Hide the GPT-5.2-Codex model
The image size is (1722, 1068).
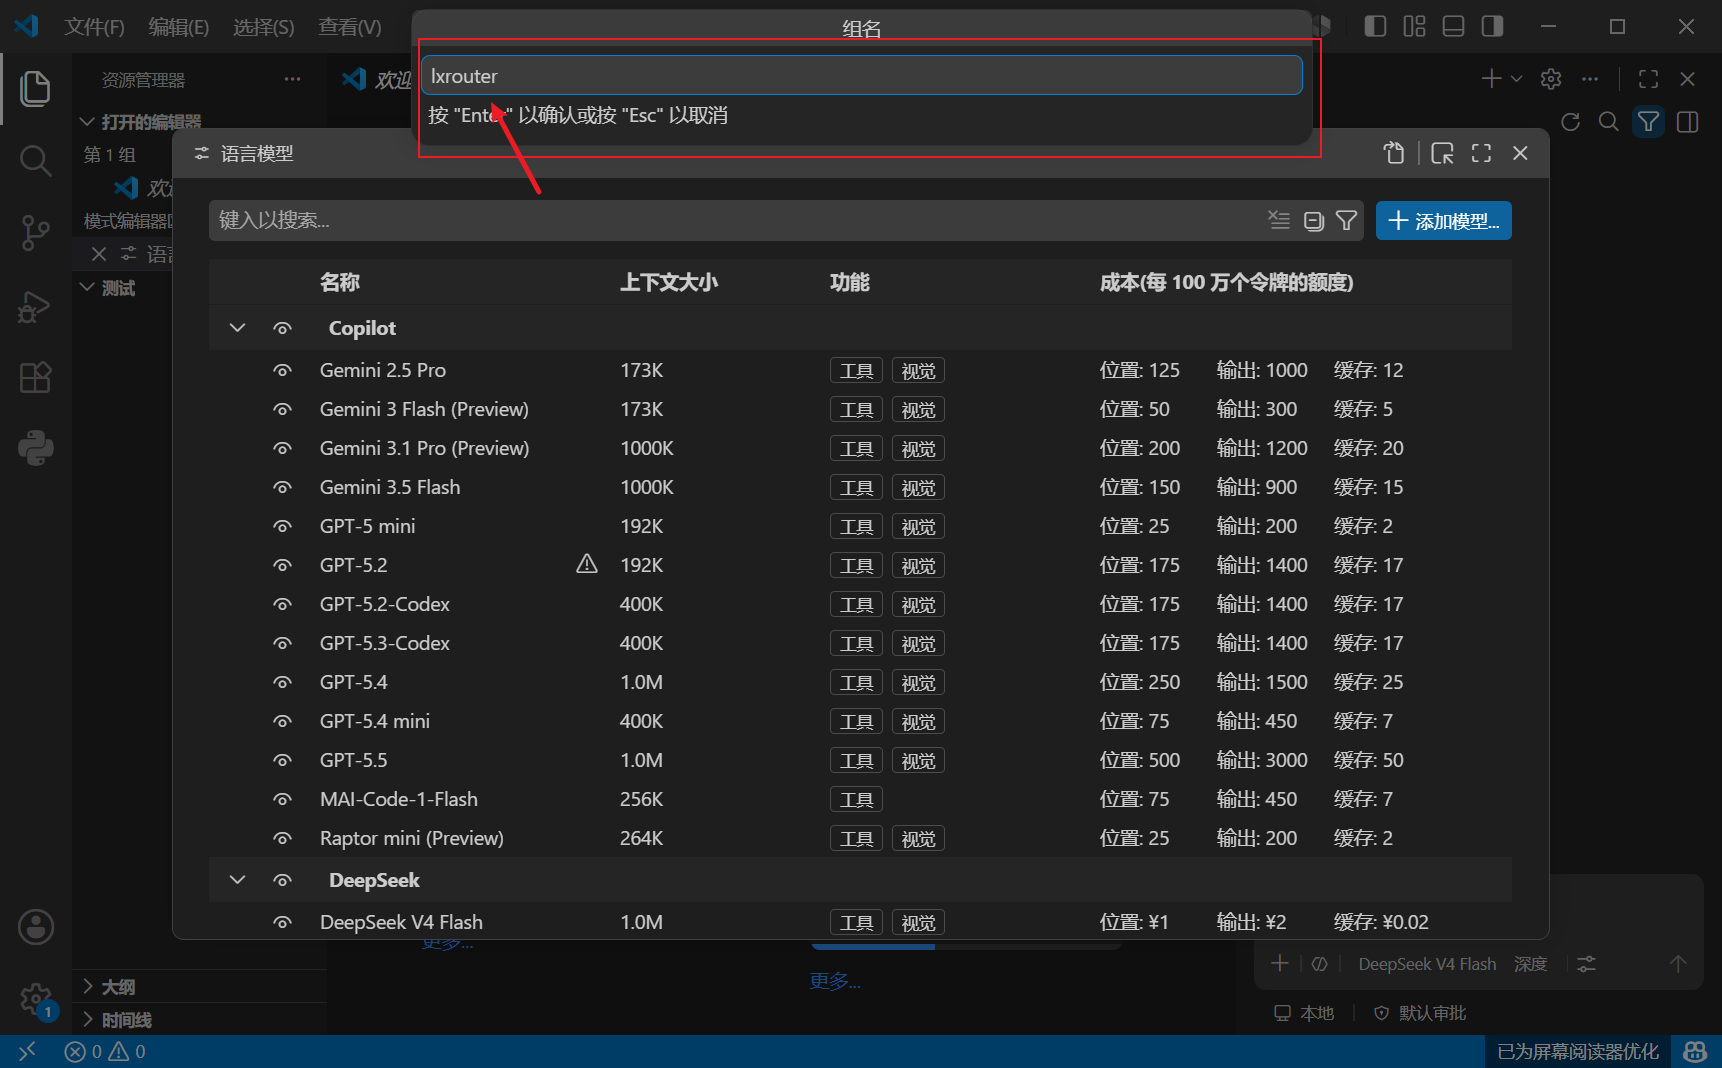click(283, 605)
